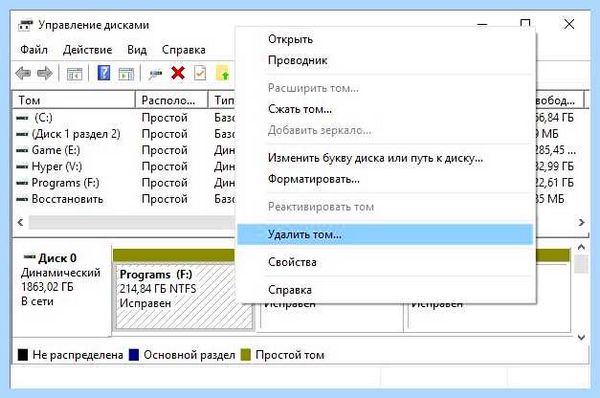Click the red X delete icon
Image resolution: width=600 pixels, height=398 pixels.
(178, 73)
